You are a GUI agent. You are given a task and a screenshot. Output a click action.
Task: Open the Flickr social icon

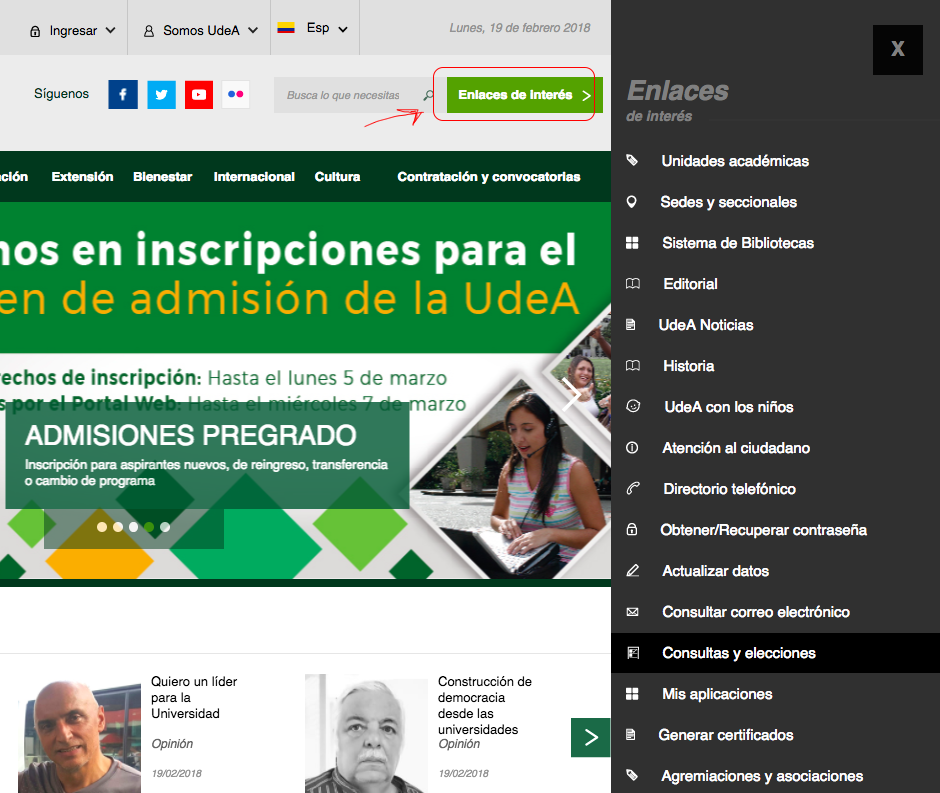point(236,94)
